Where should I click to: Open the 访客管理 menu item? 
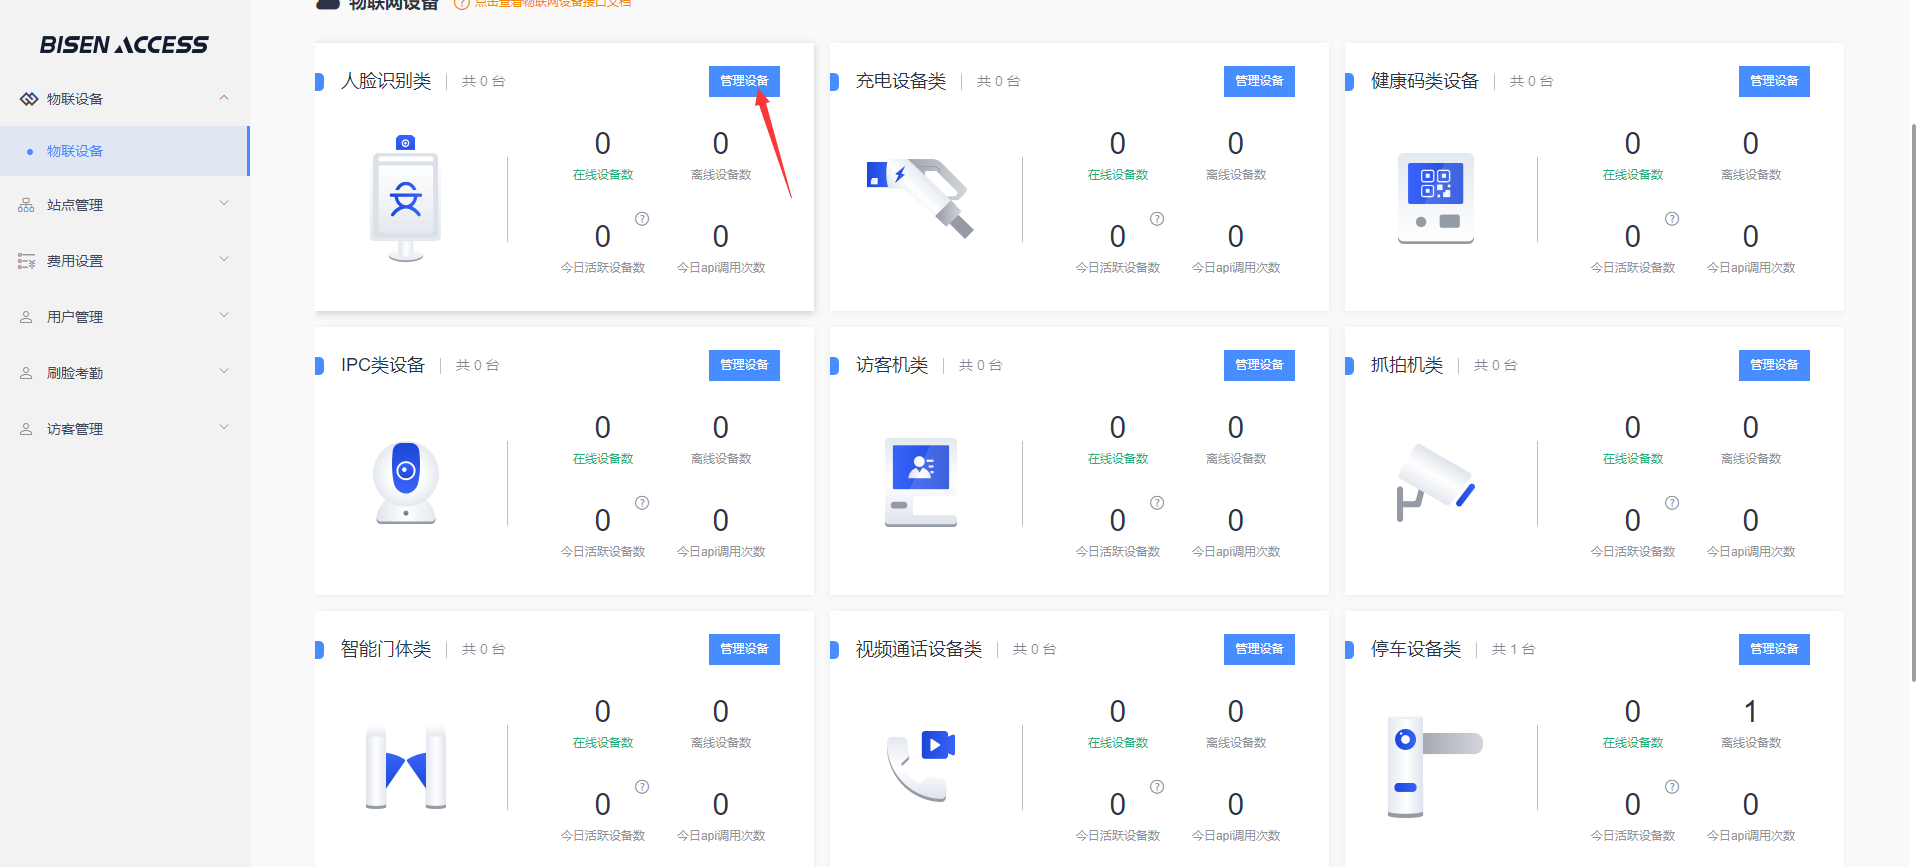pos(75,429)
